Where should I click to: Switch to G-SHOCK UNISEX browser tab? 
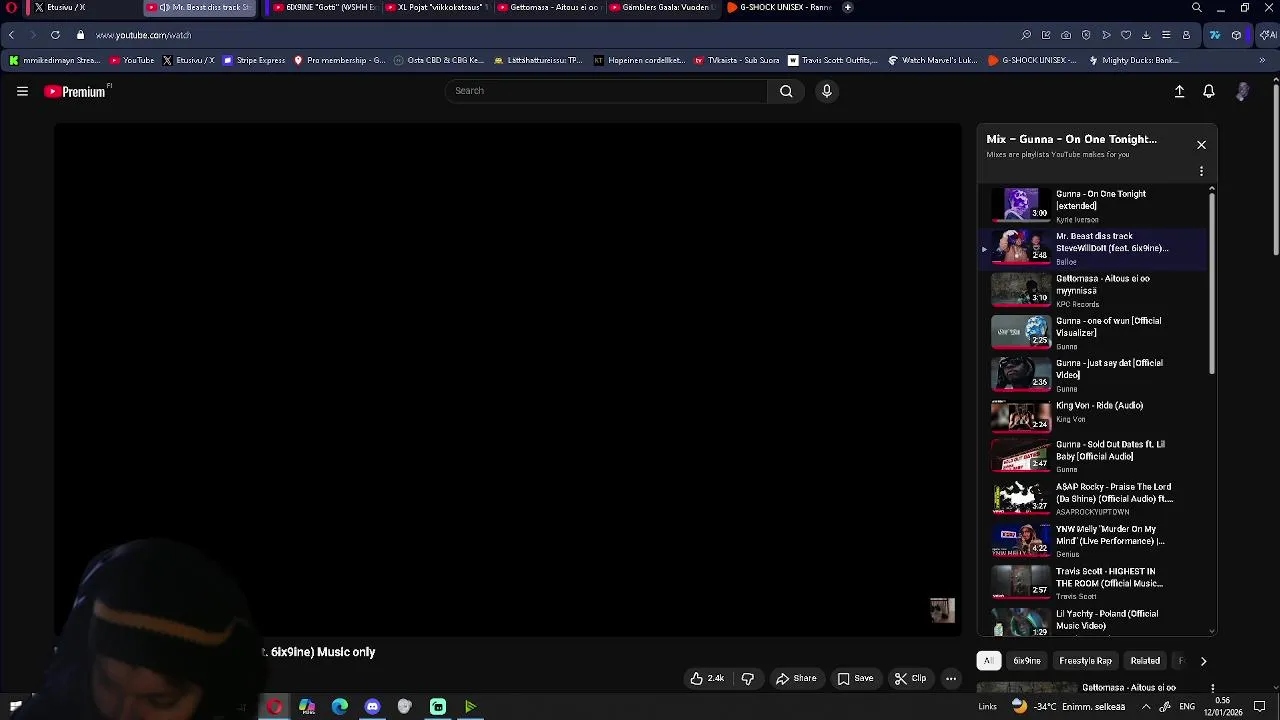[779, 7]
